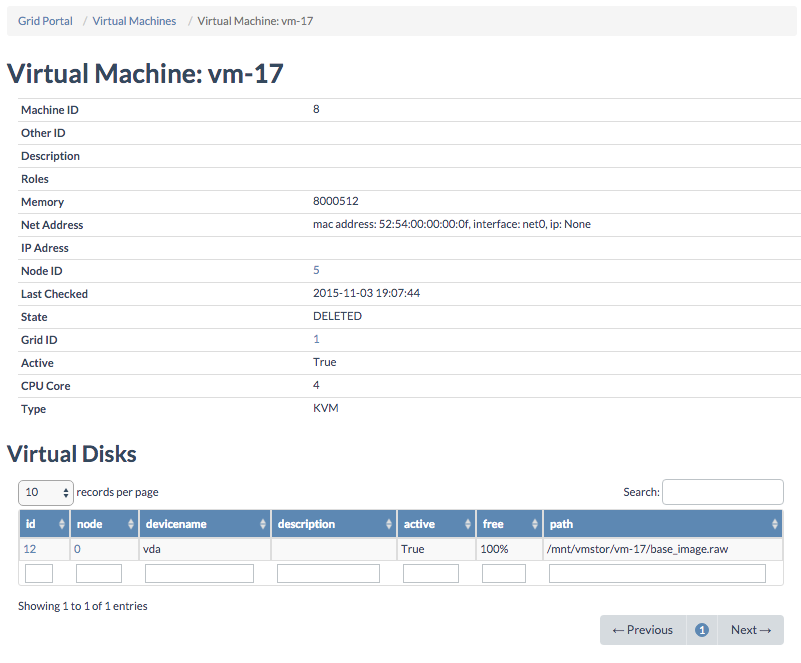Screen dimensions: 801x663
Task: Click the path column filter field
Action: point(657,573)
